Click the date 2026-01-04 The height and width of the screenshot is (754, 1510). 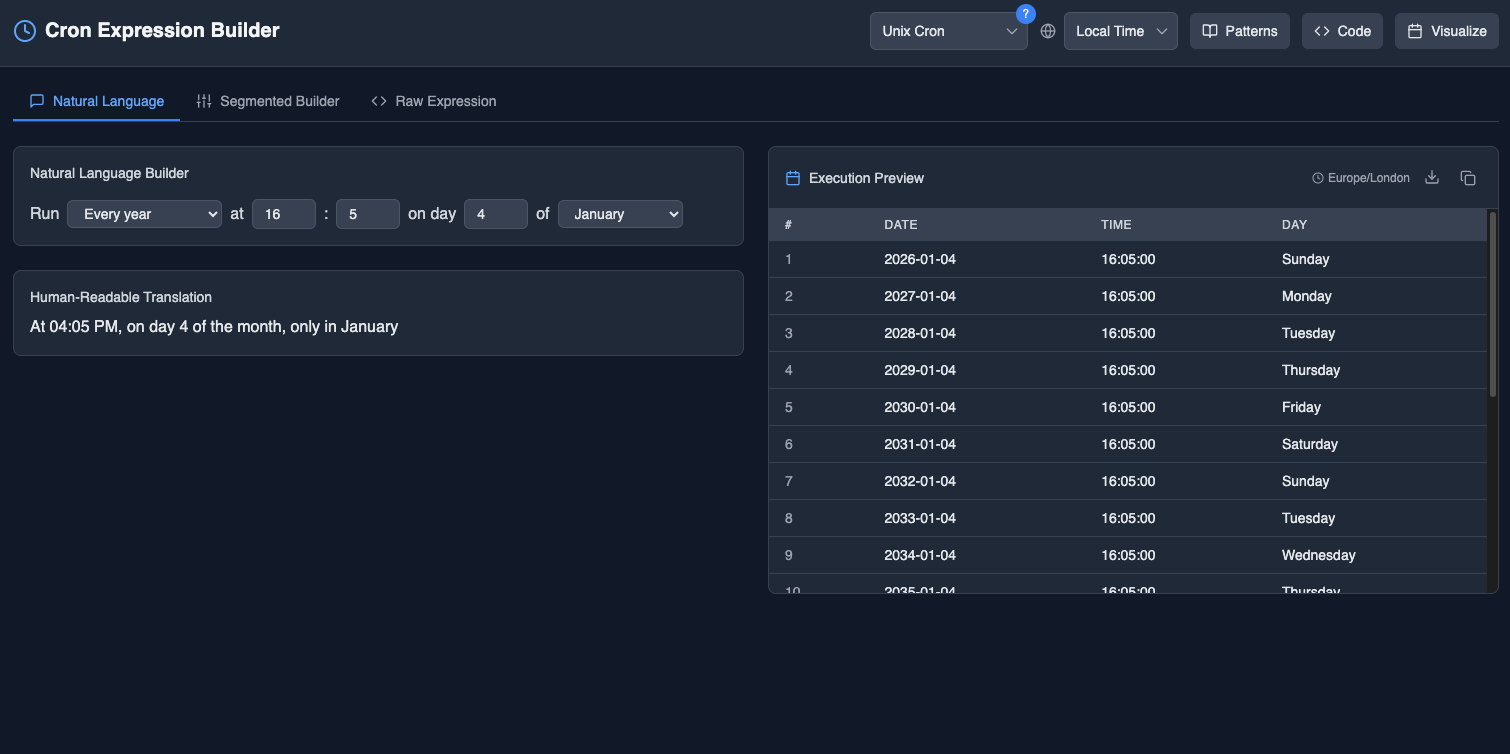tap(920, 259)
